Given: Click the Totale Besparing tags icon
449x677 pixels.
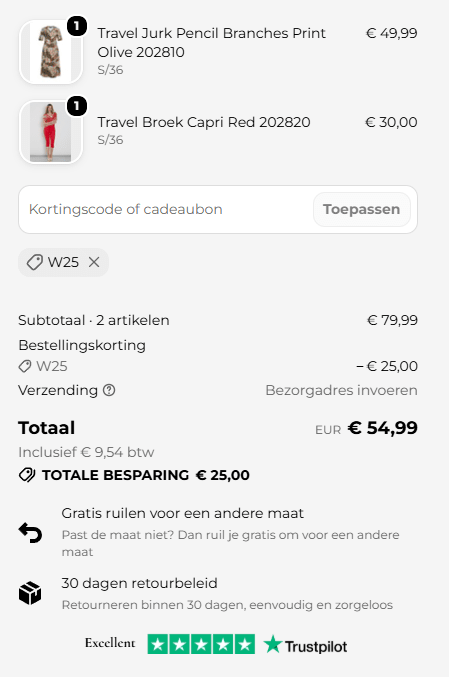Looking at the screenshot, I should click(27, 475).
